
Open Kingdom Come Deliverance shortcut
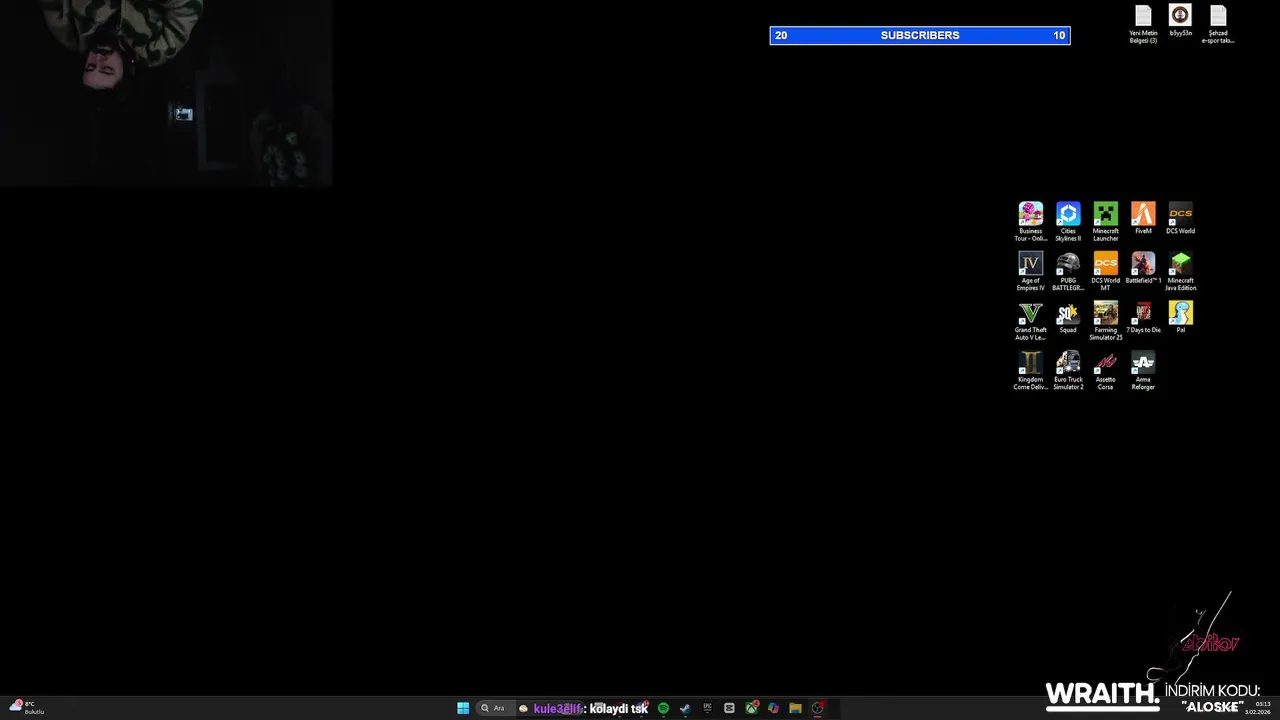[x=1030, y=371]
